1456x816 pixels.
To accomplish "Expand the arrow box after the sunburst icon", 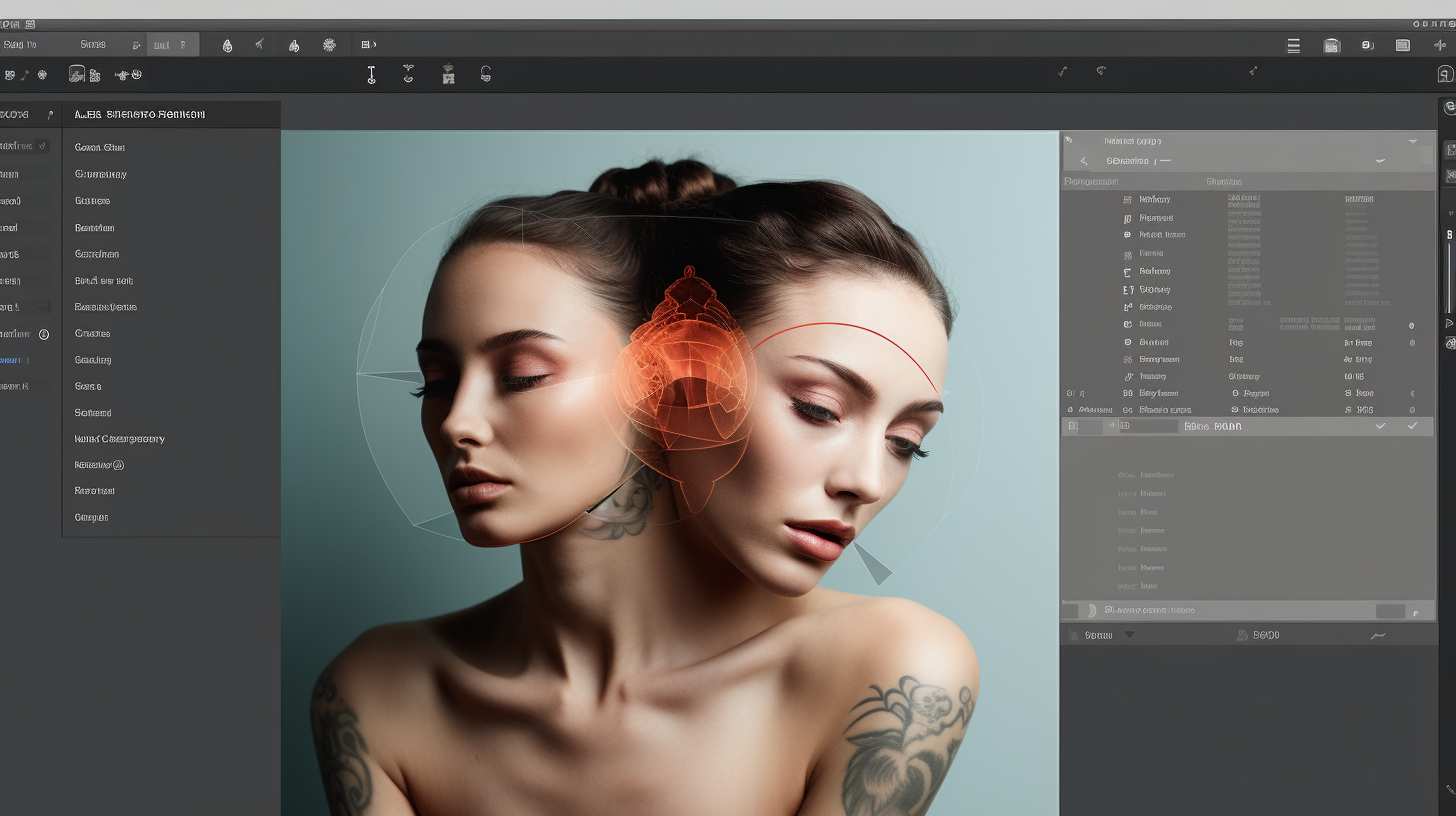I will tap(369, 45).
